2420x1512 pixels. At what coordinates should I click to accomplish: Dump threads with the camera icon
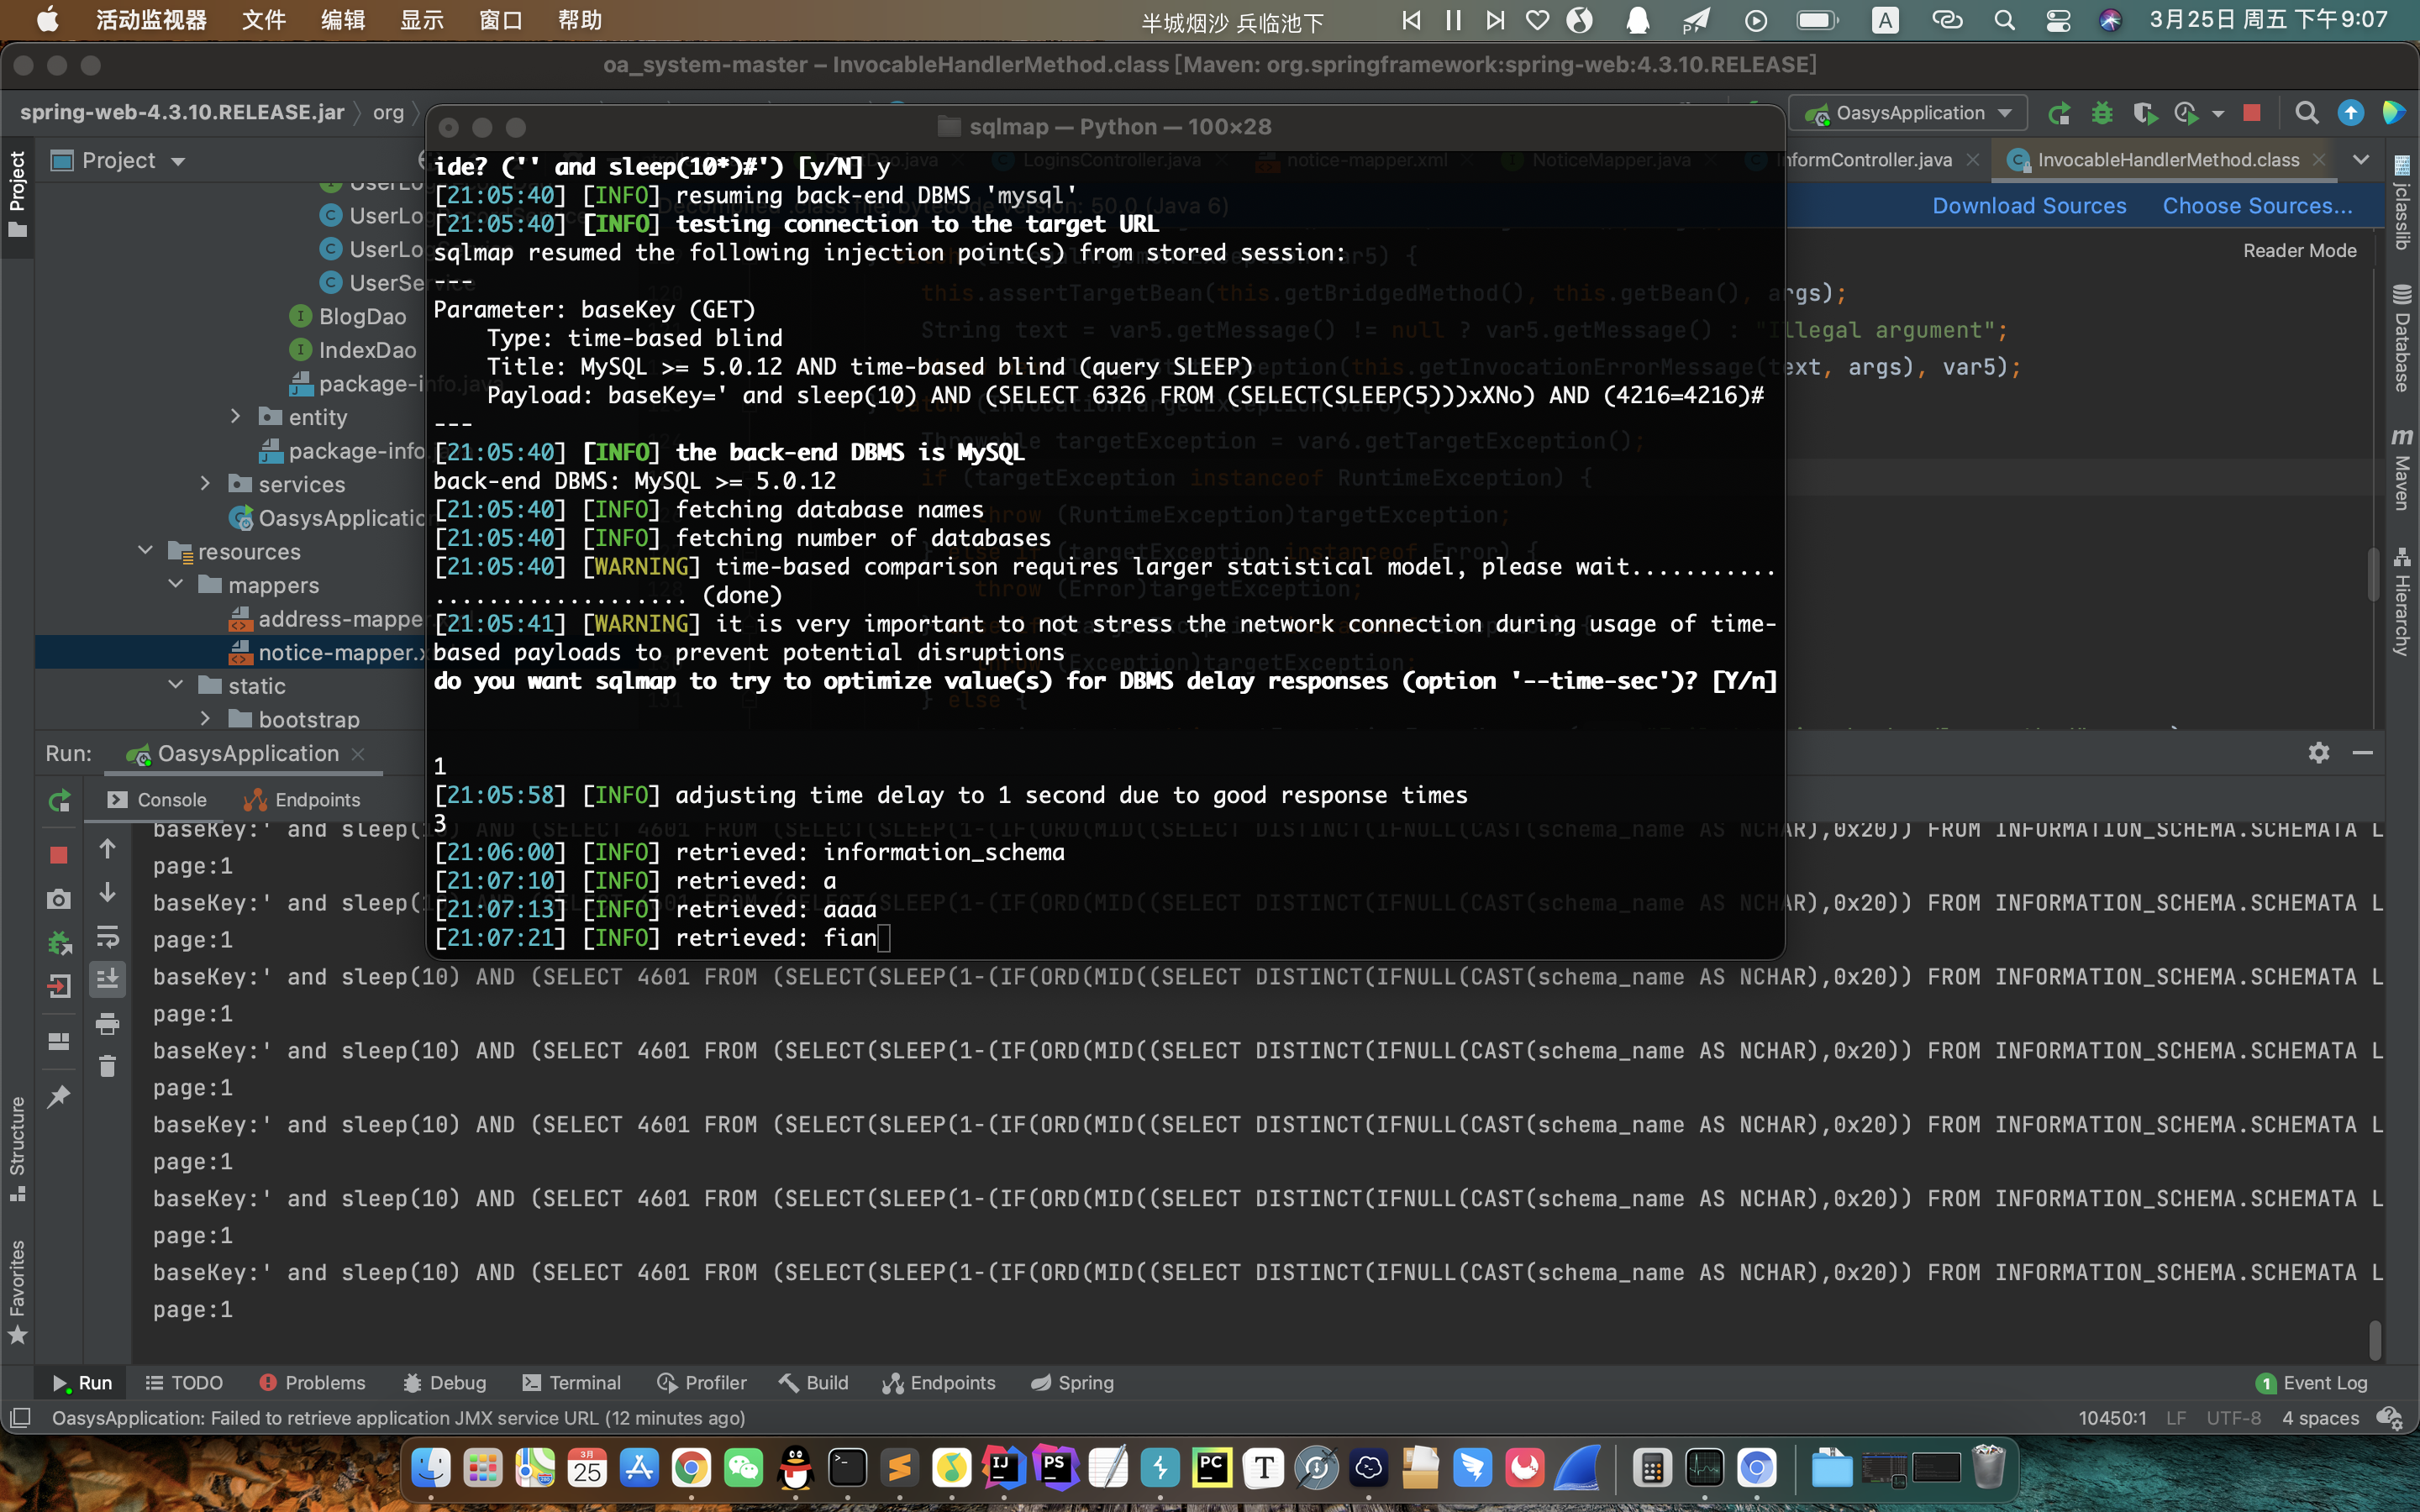(x=59, y=899)
